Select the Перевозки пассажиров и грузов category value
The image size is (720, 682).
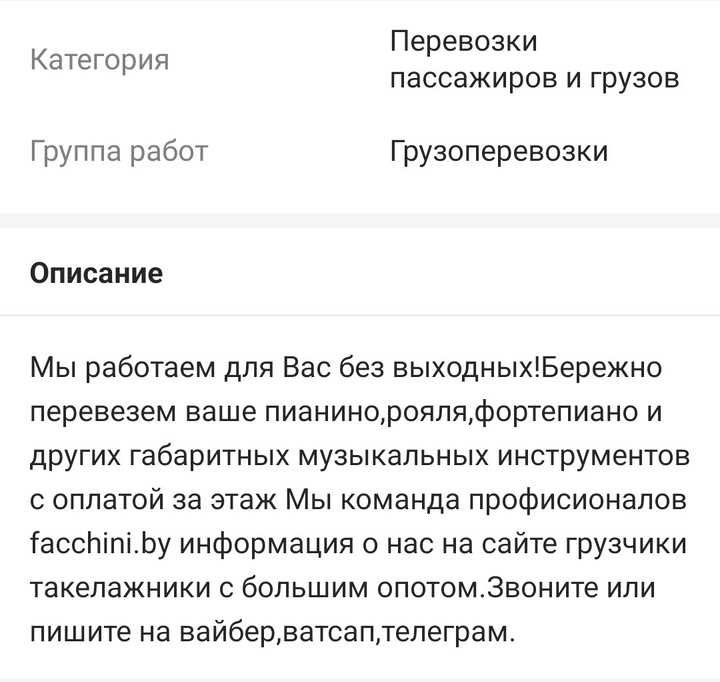coord(534,60)
